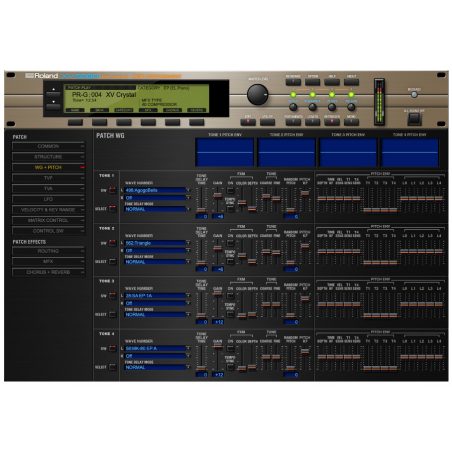Open the Keyboard panel
452x452 pixels.
293,82
